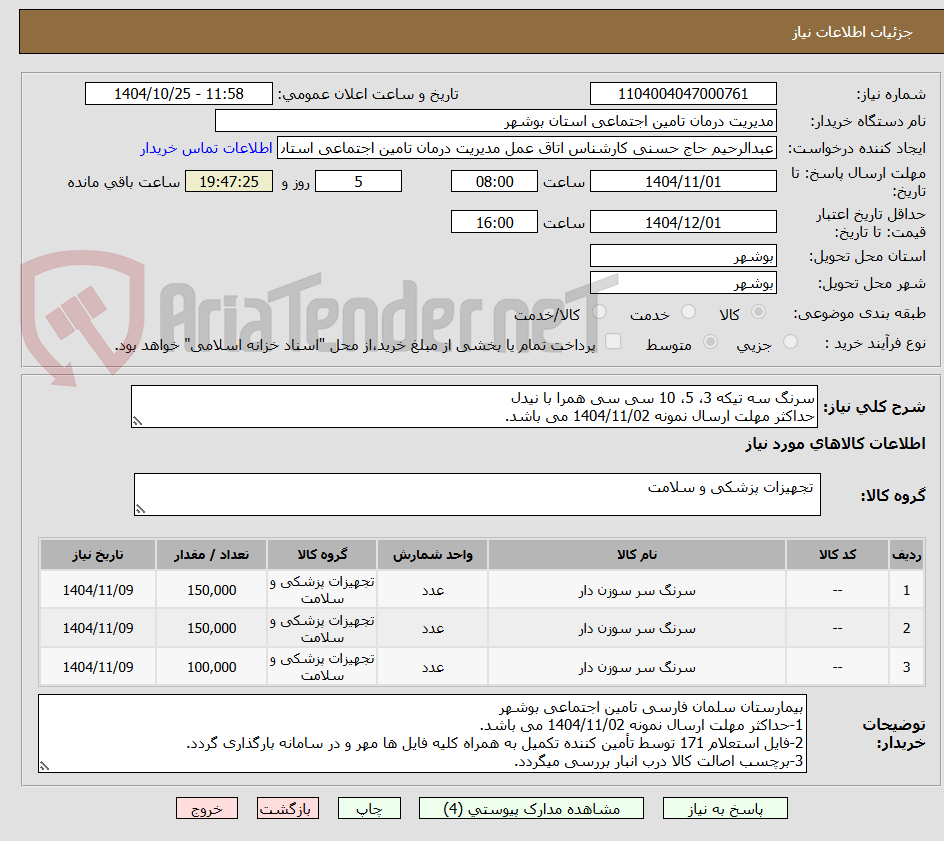944x841 pixels.
Task: Click the ایجاد کننده درخواست field
Action: click(527, 148)
